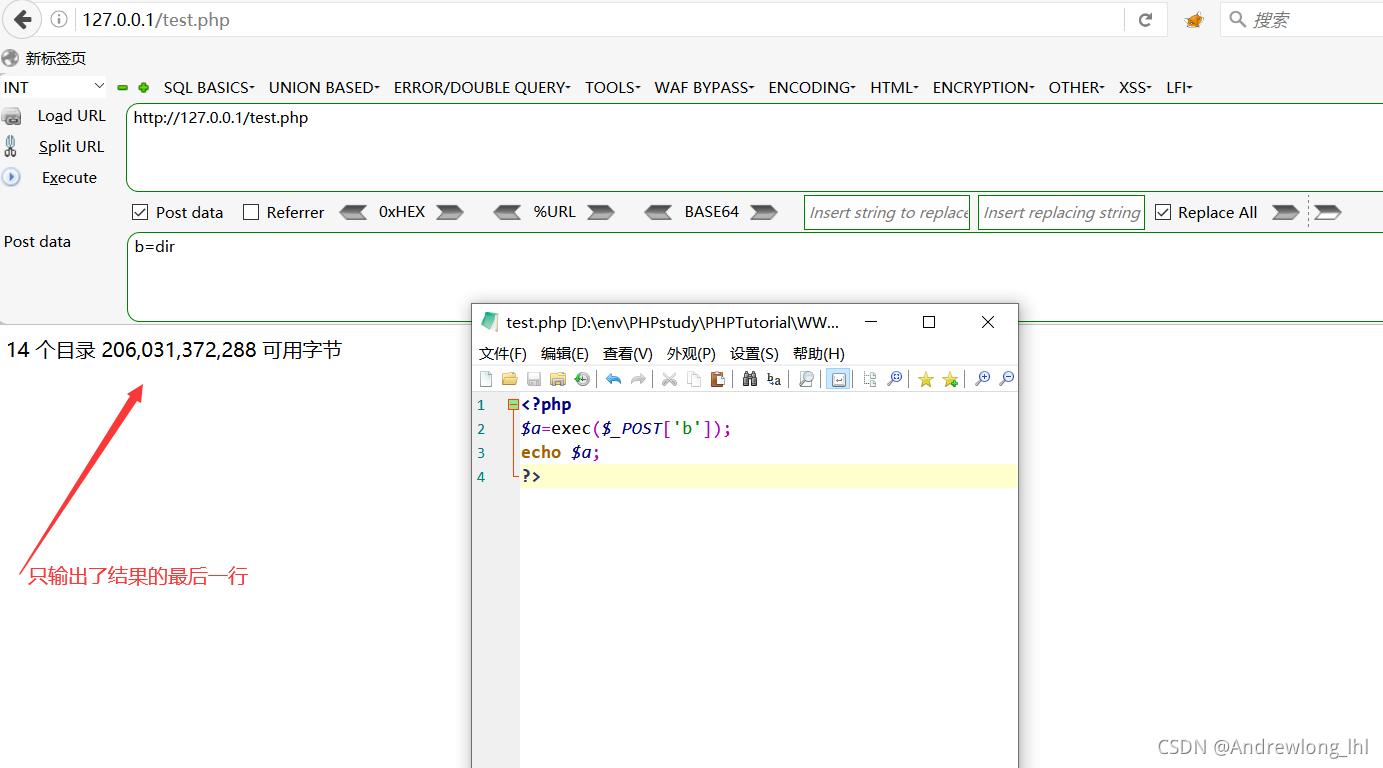Click the 0xHEX encode right arrow
The image size is (1383, 768).
pyautogui.click(x=450, y=212)
